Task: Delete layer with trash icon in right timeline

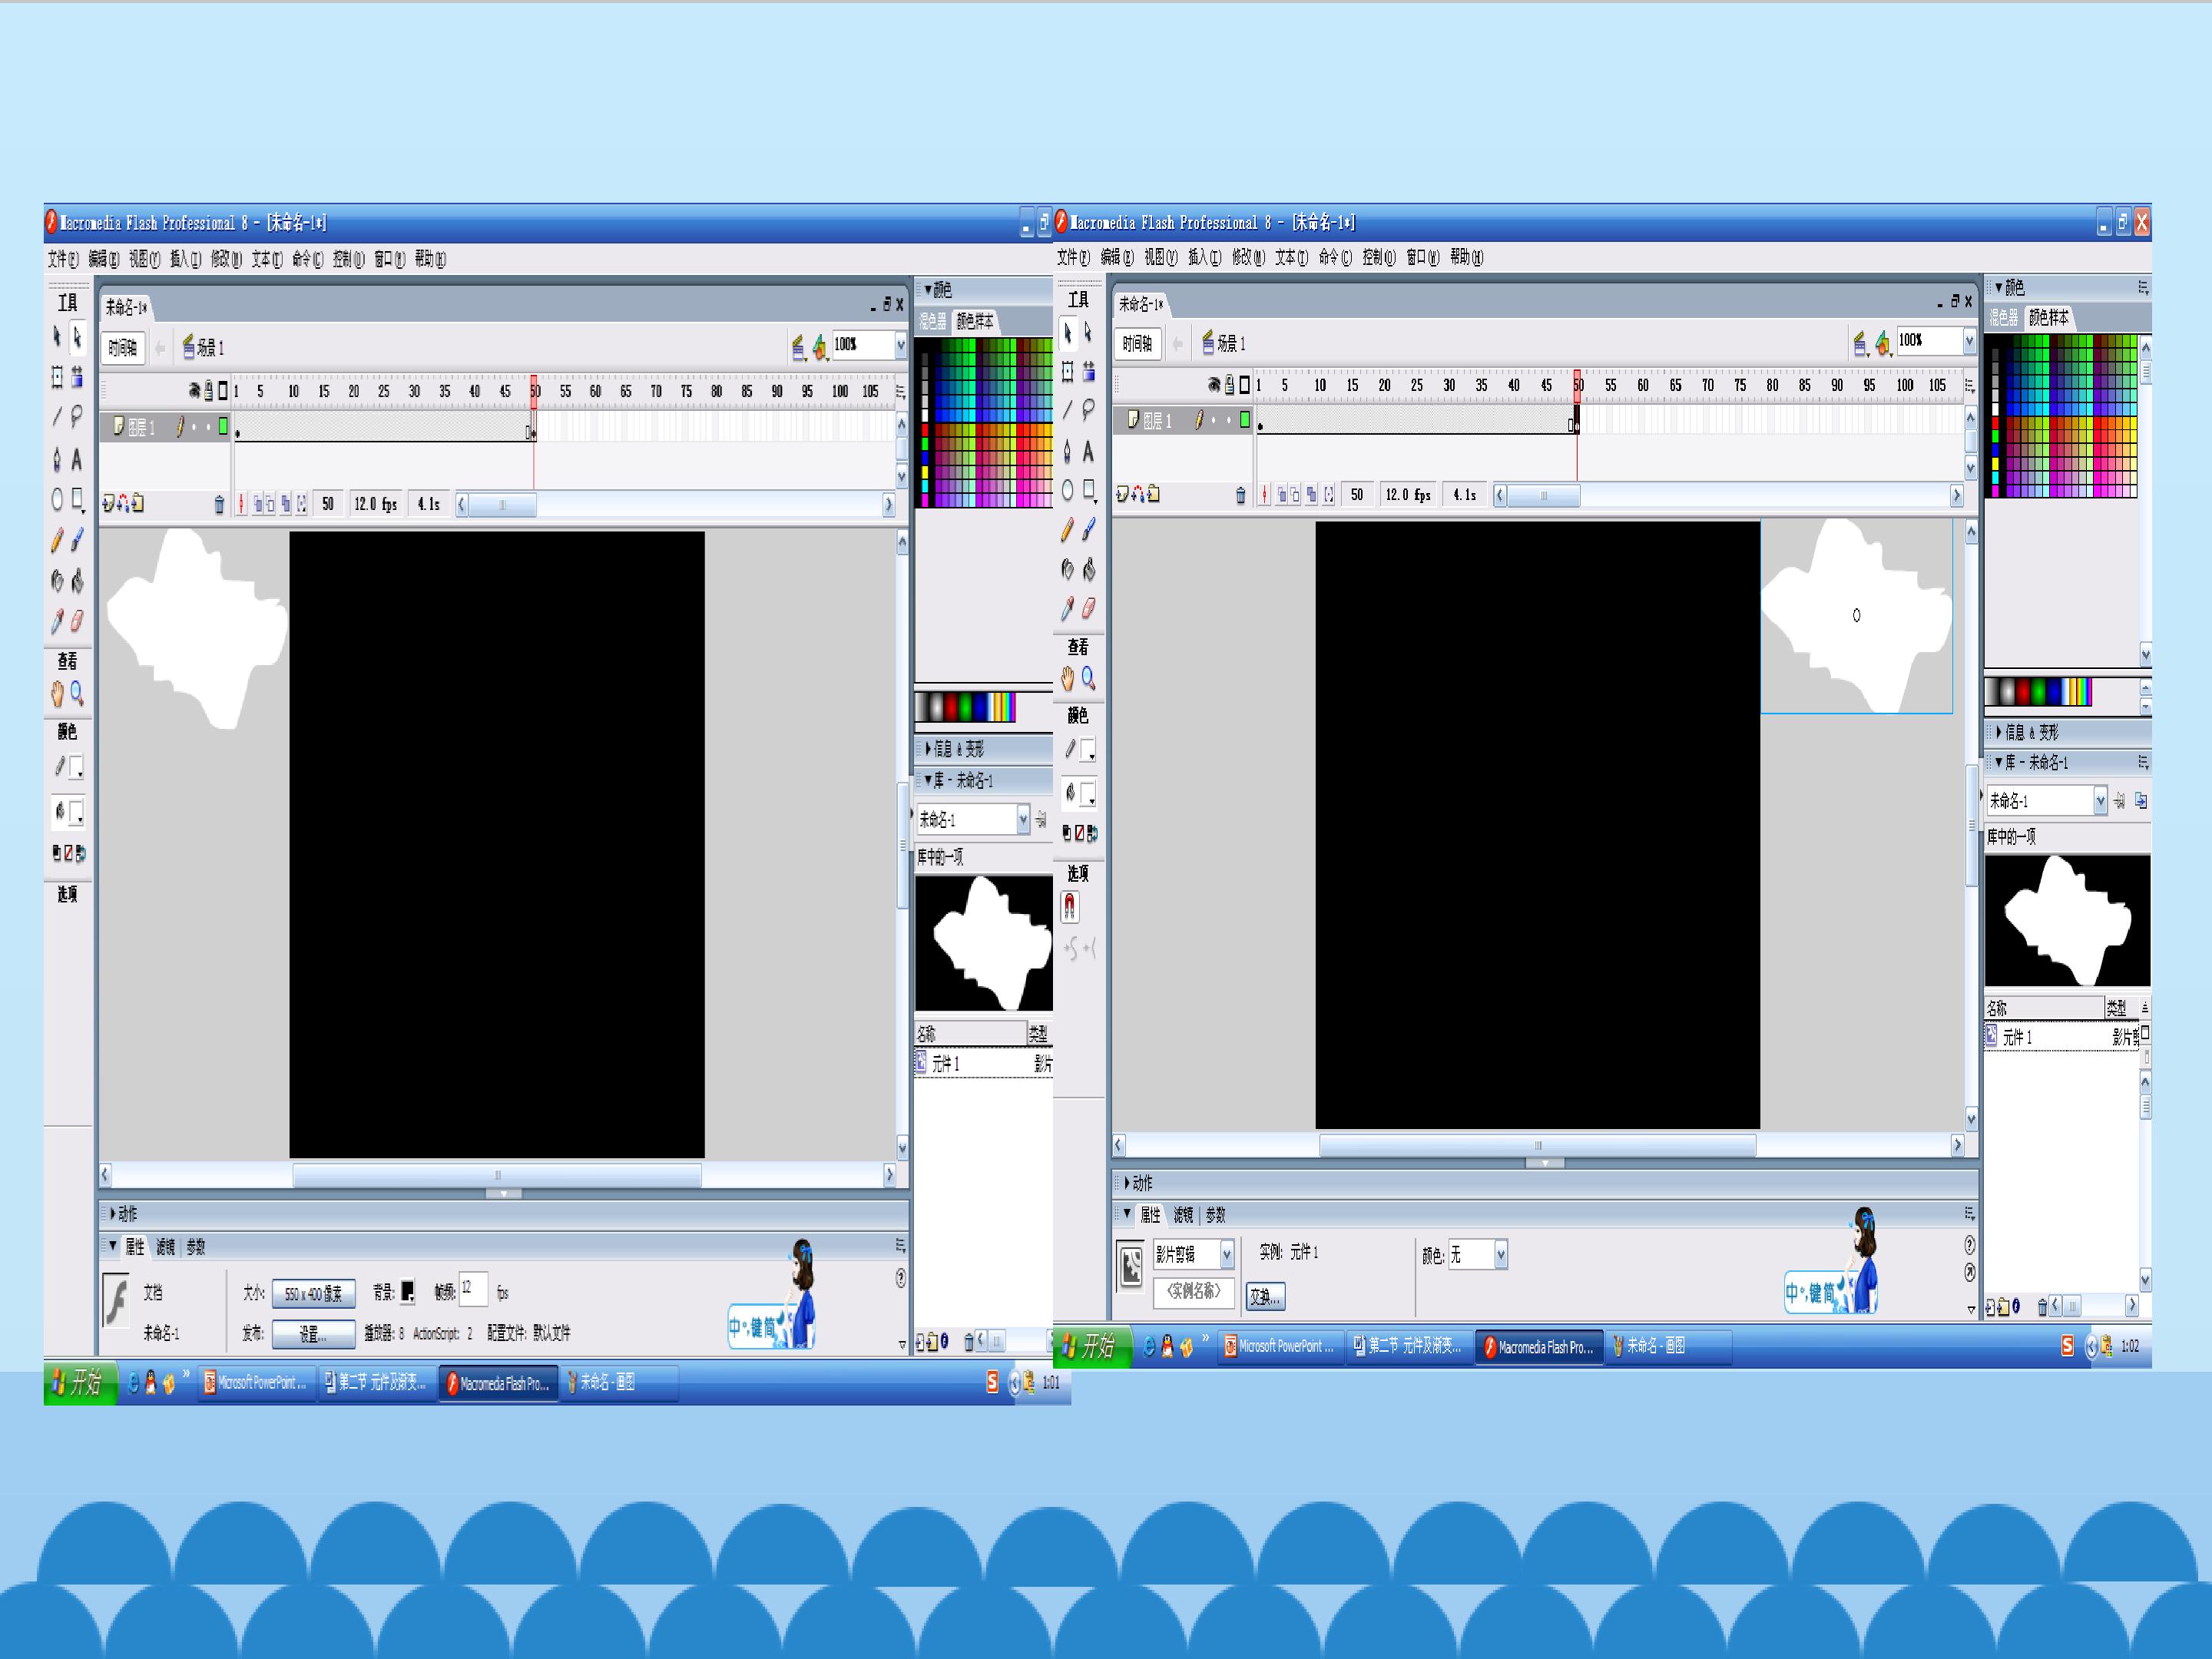Action: 1241,495
